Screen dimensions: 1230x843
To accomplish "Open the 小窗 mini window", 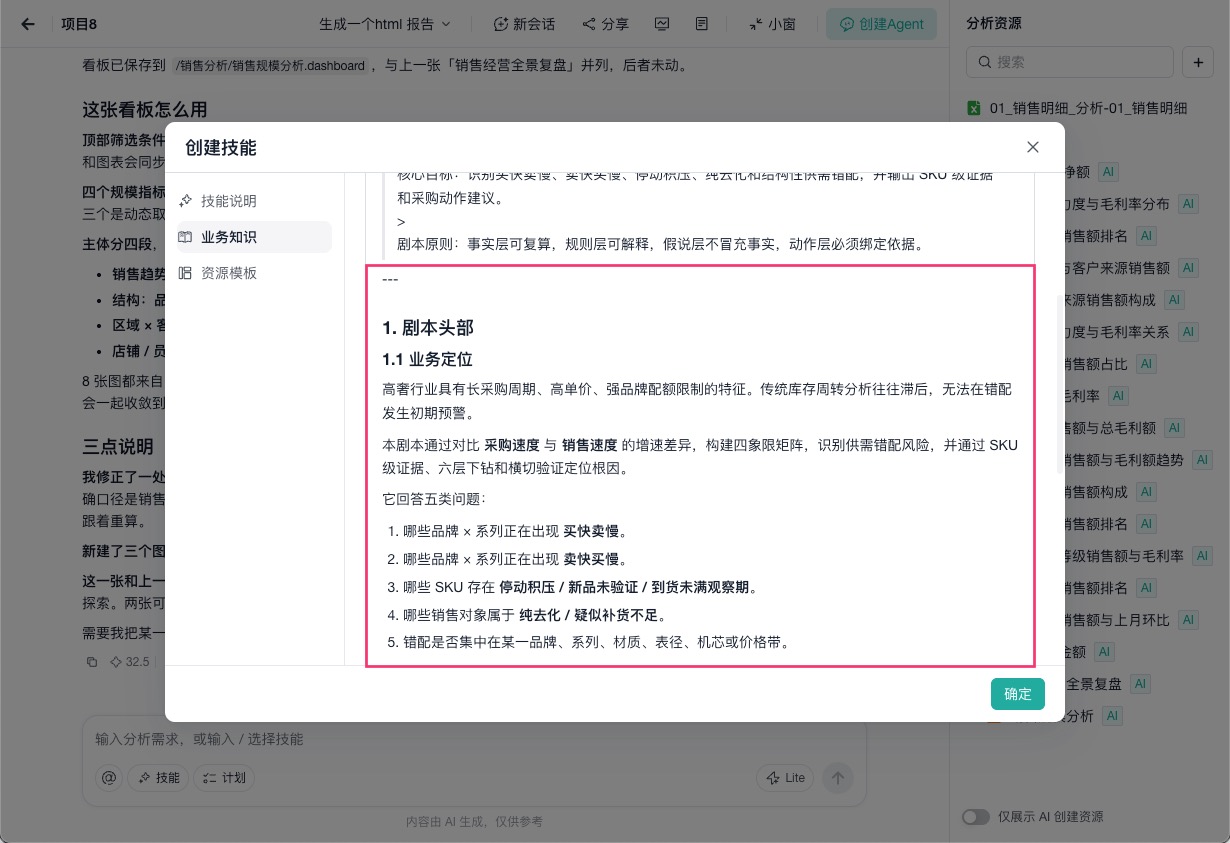I will pyautogui.click(x=771, y=24).
